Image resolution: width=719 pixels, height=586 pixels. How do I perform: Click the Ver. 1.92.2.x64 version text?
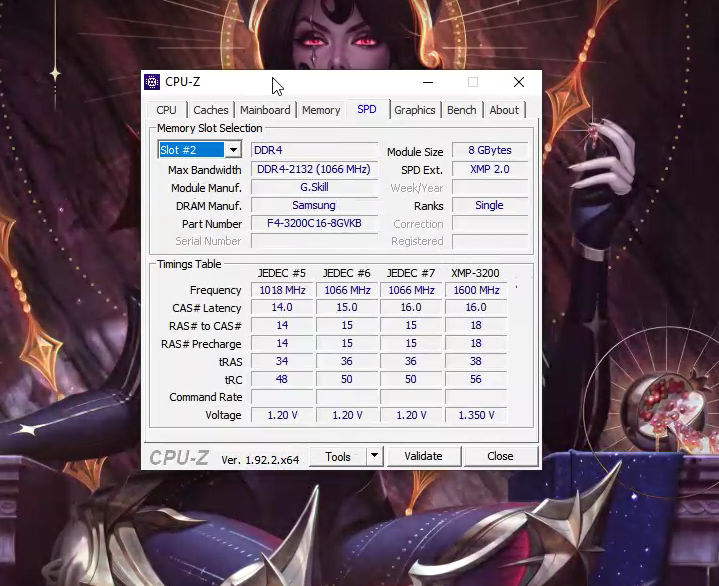coord(260,460)
